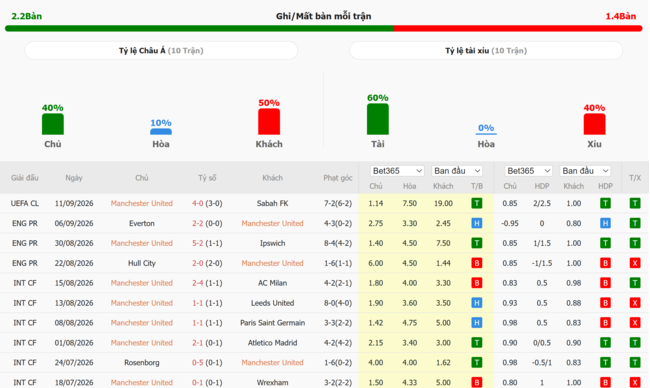Click blue H badge in Everton HDP column
The width and height of the screenshot is (650, 388).
(605, 223)
